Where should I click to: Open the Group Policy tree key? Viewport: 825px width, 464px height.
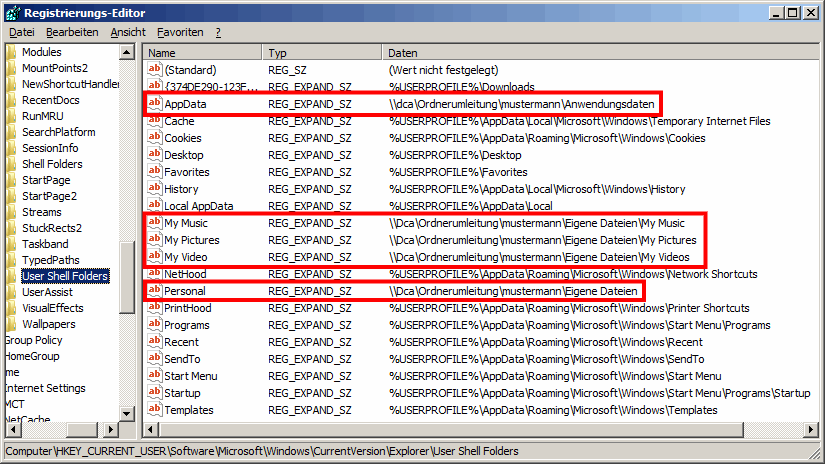click(34, 340)
